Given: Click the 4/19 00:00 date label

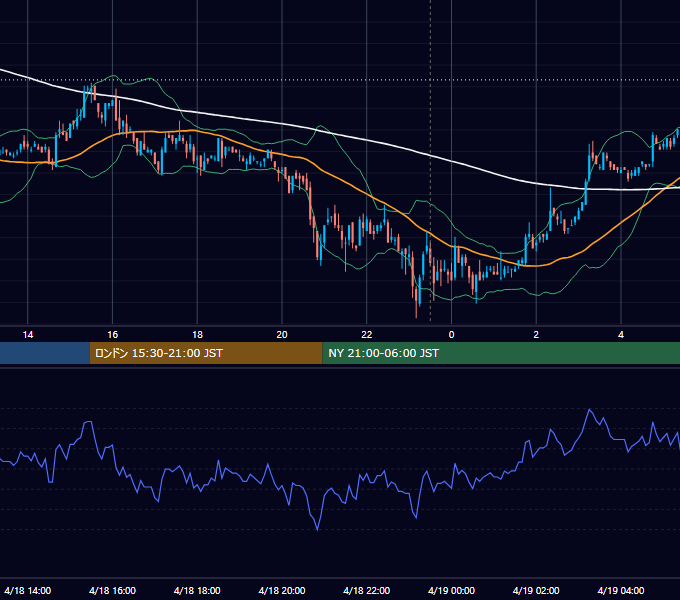Looking at the screenshot, I should click(x=451, y=590).
